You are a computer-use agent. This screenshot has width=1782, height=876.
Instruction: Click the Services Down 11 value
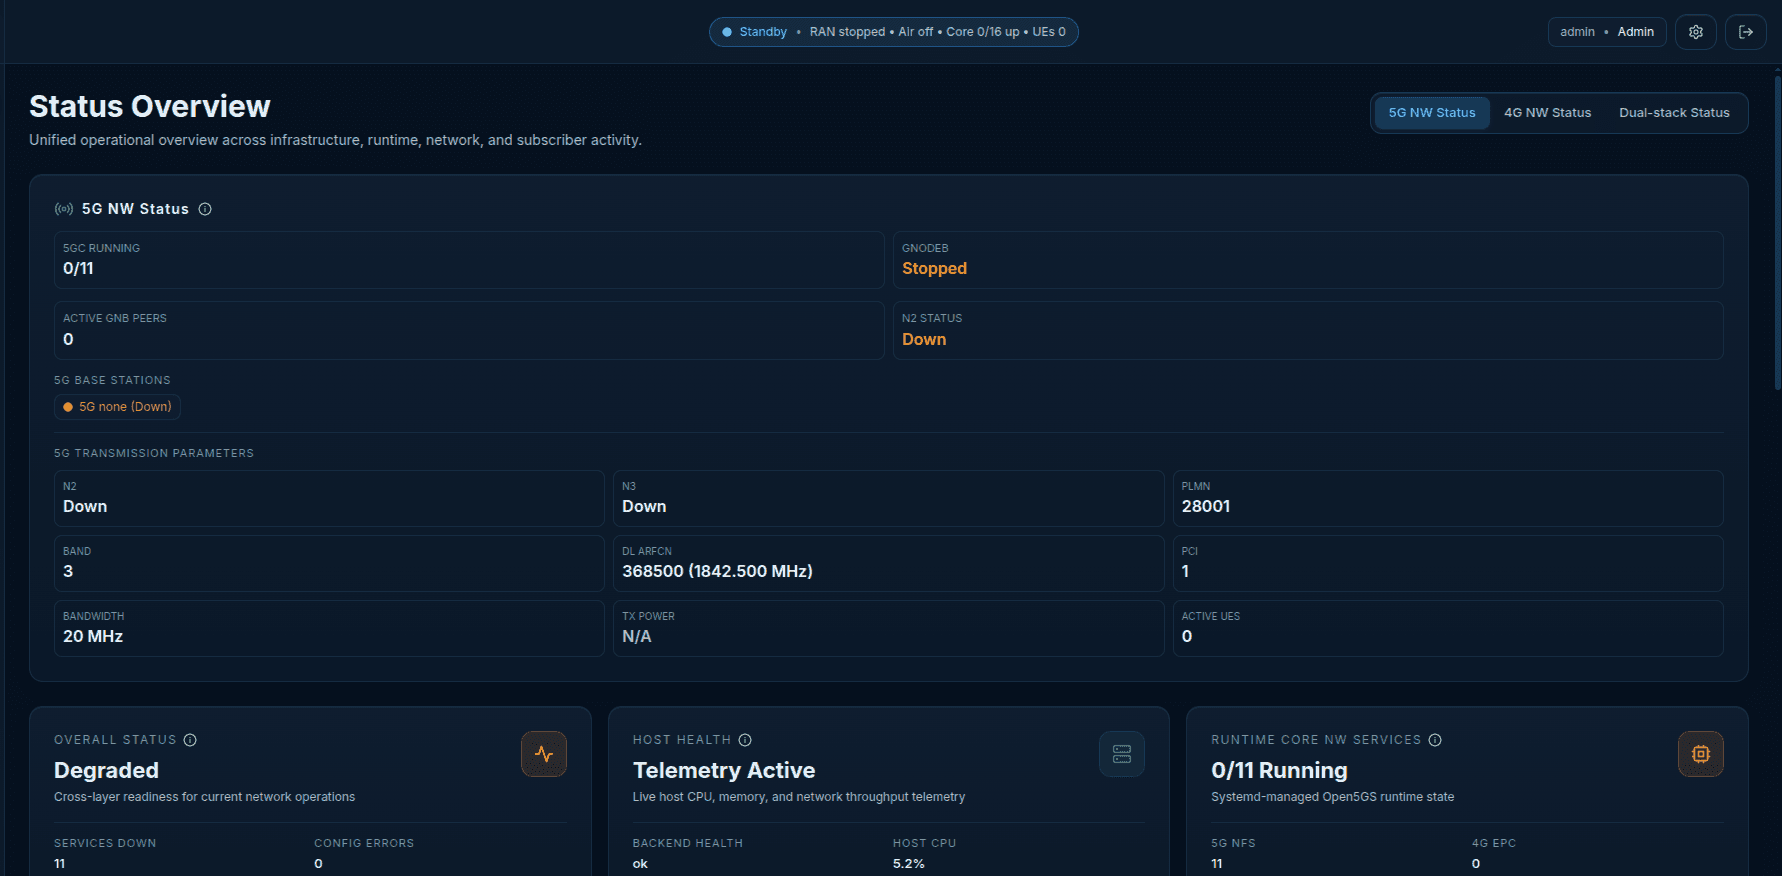(x=60, y=864)
